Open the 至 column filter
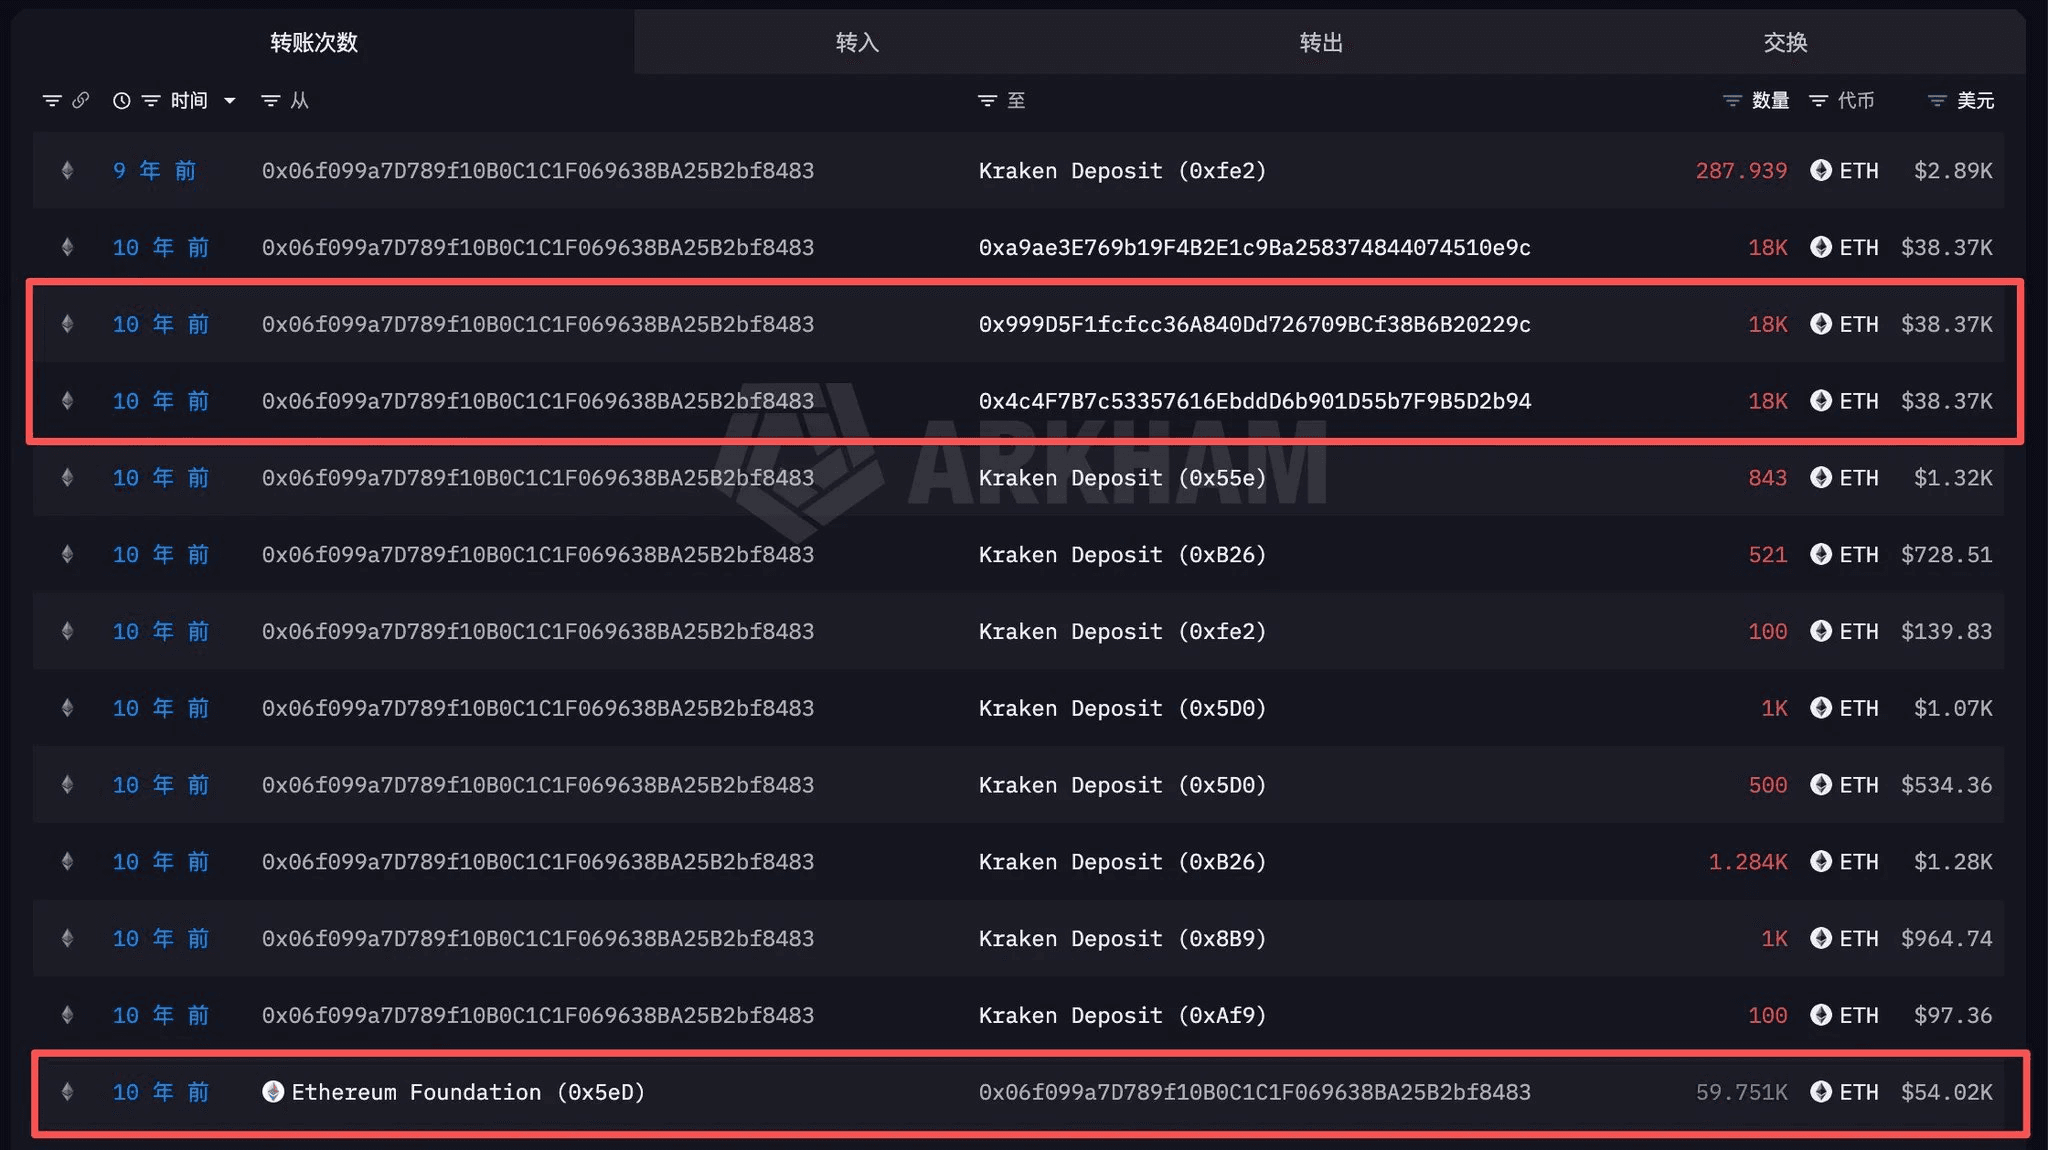Viewport: 2048px width, 1150px height. coord(987,101)
